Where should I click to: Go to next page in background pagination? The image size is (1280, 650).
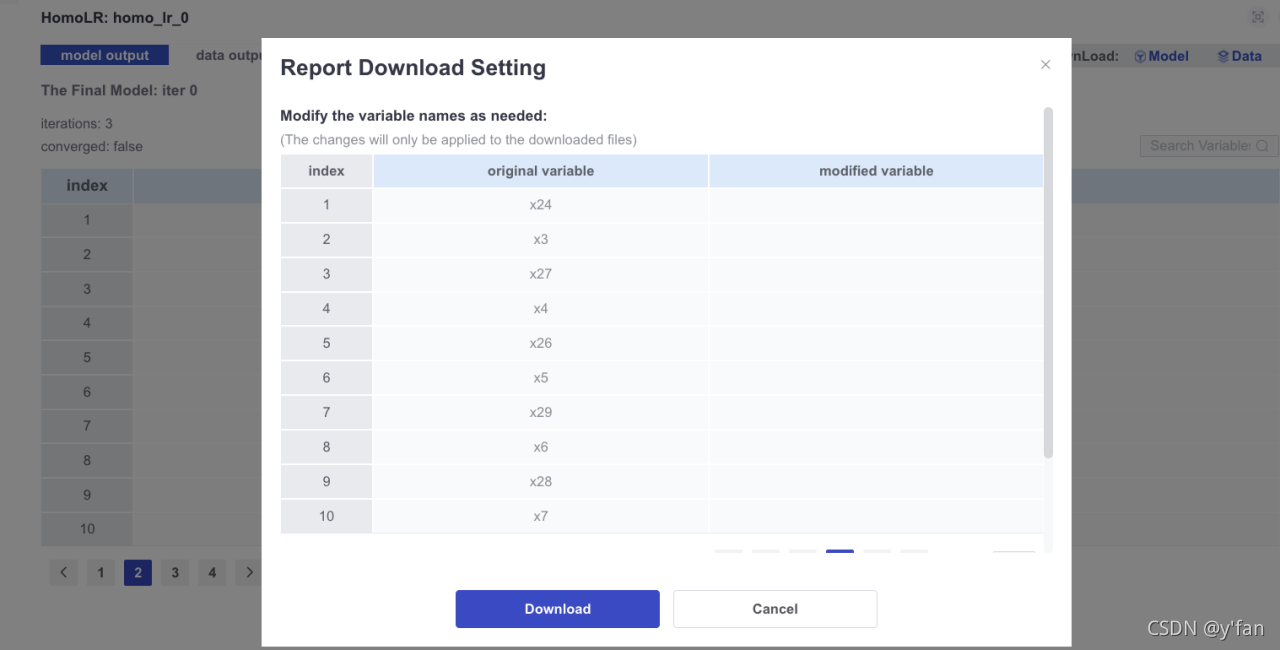(x=249, y=573)
